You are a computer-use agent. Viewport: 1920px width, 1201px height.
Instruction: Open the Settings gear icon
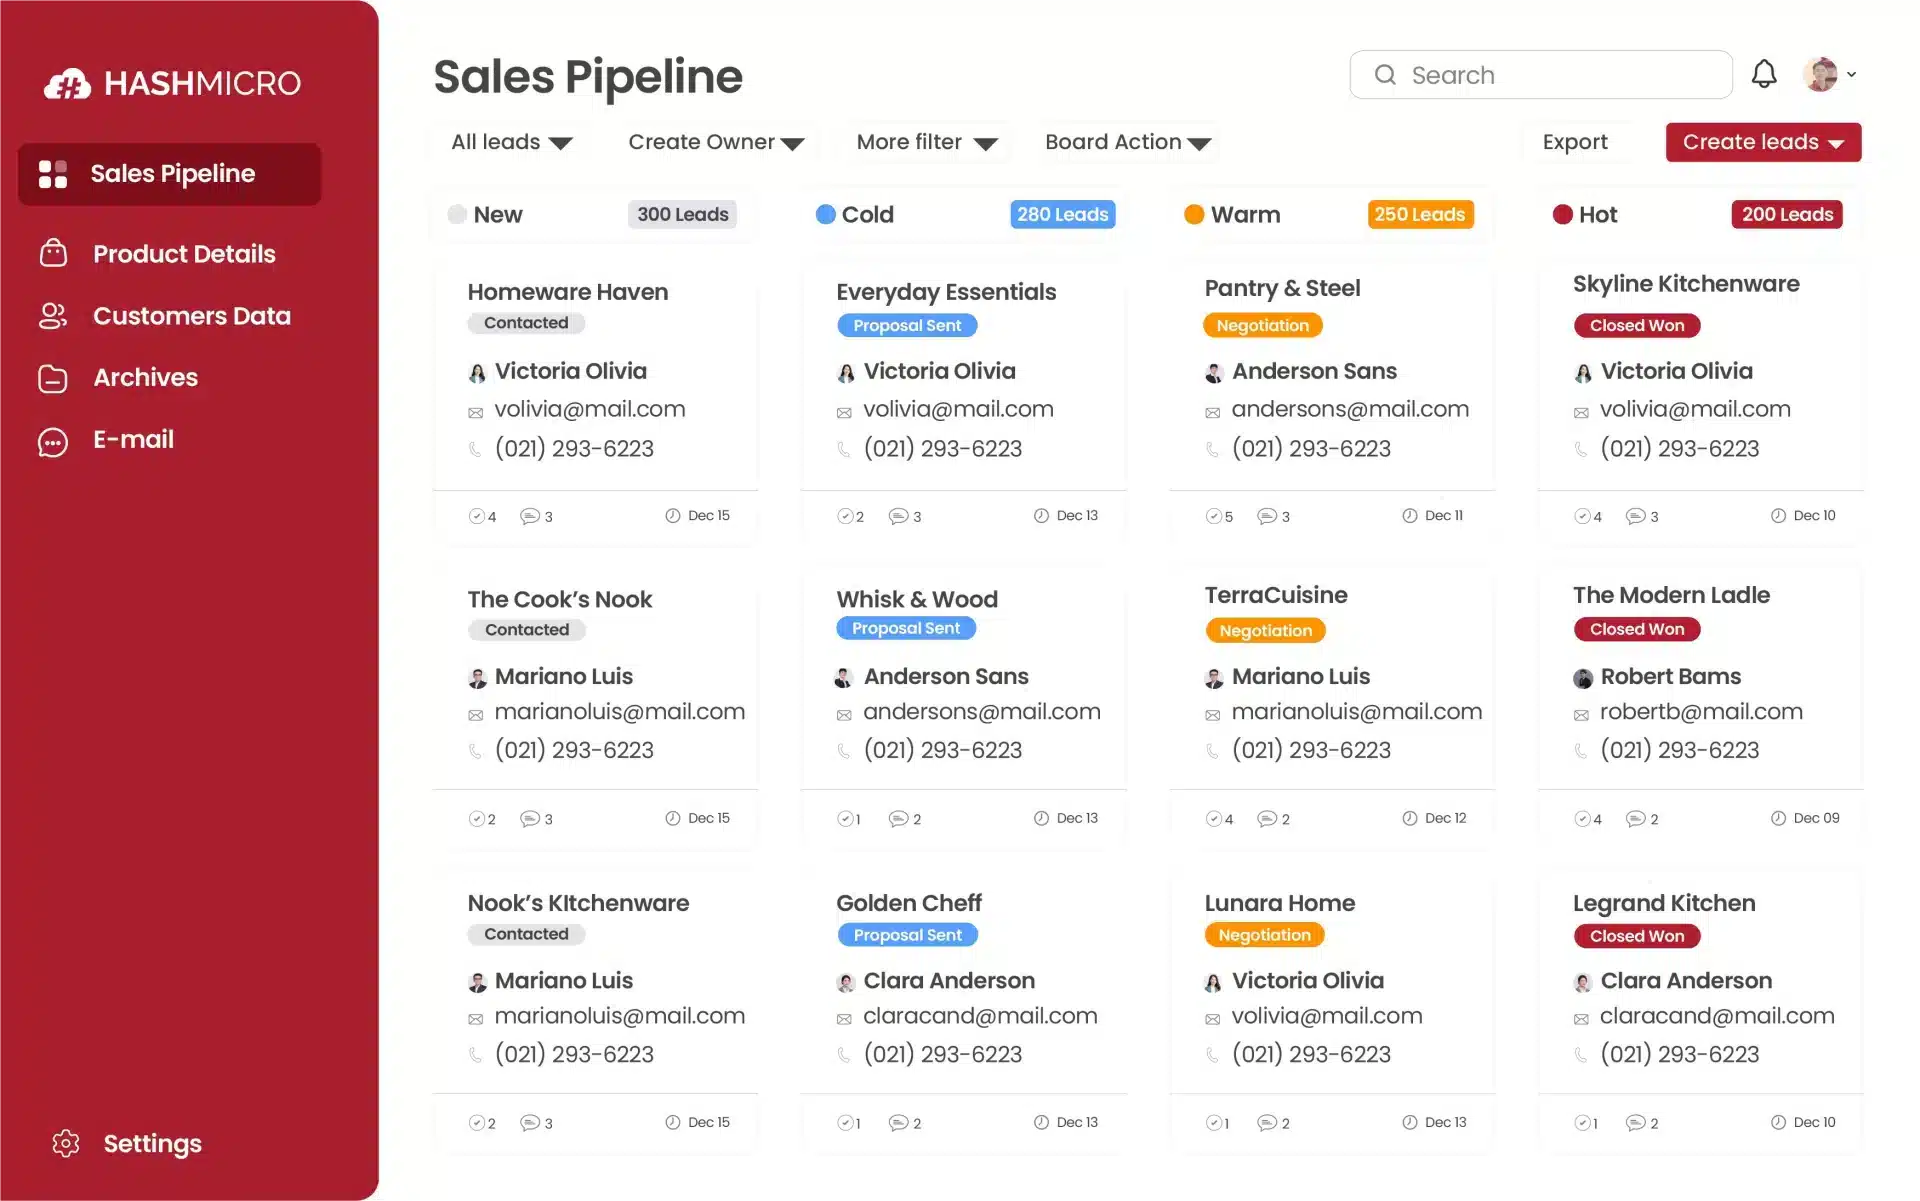point(66,1143)
